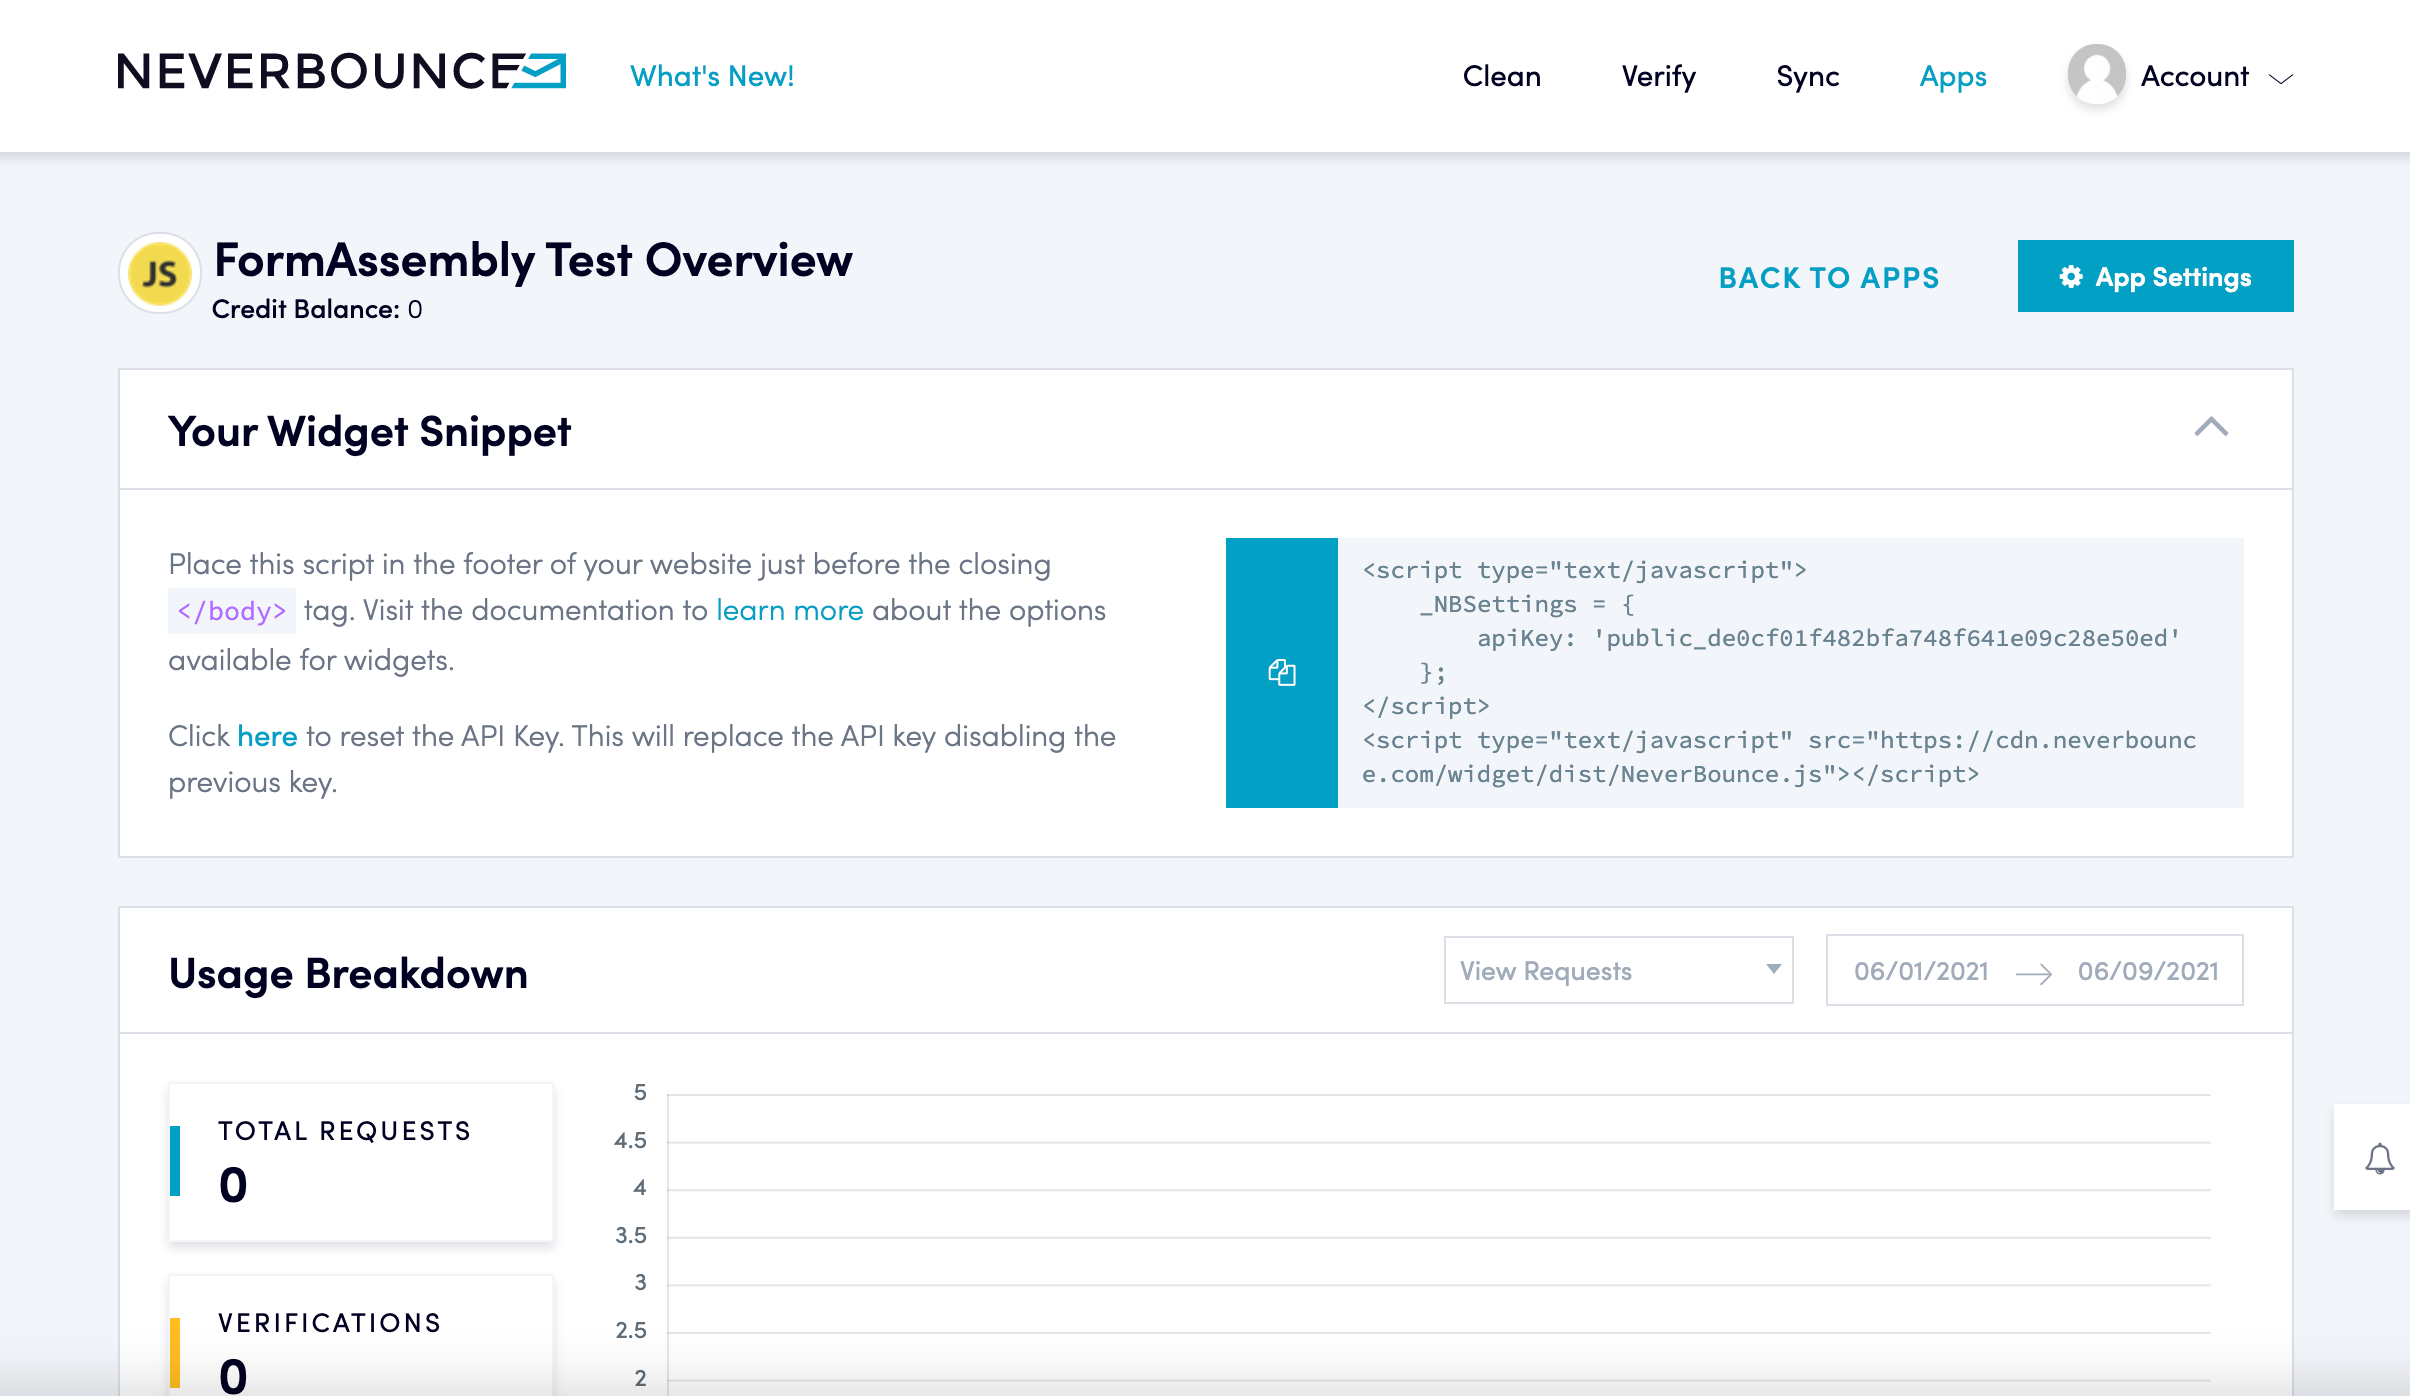Screen dimensions: 2410x1396
Task: Open the What's New! link
Action: coord(712,76)
